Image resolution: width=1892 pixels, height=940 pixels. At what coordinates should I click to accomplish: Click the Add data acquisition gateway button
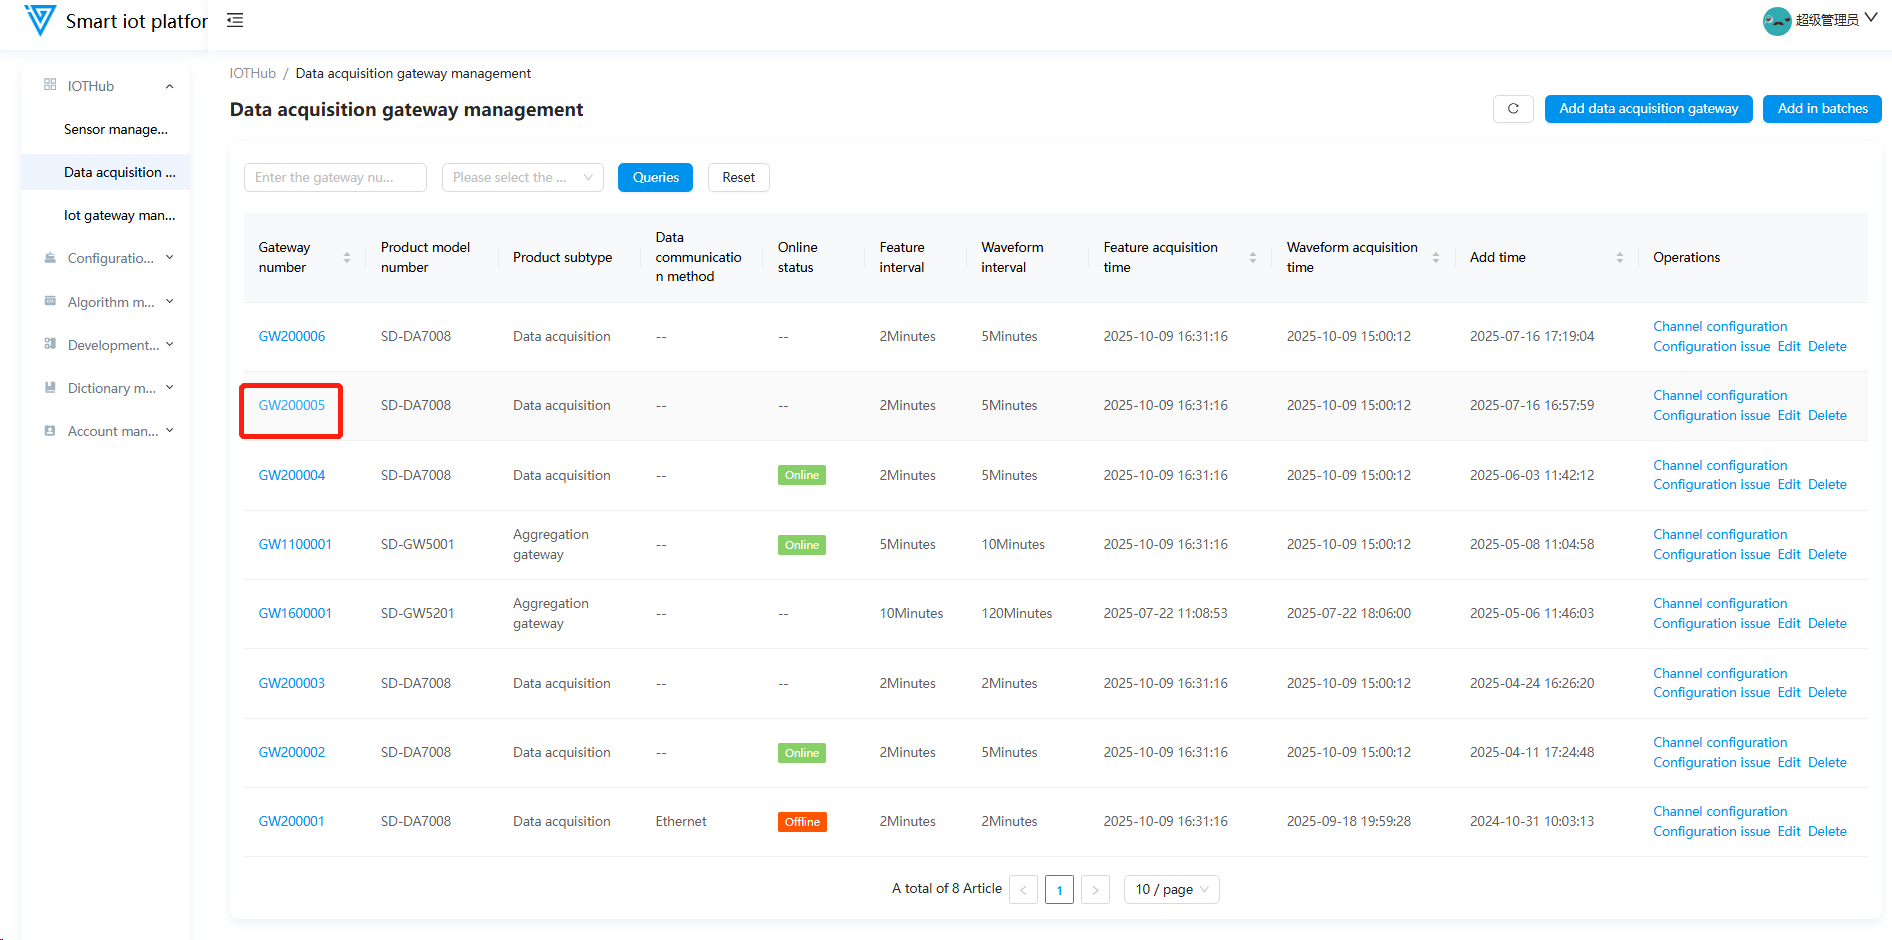point(1648,109)
